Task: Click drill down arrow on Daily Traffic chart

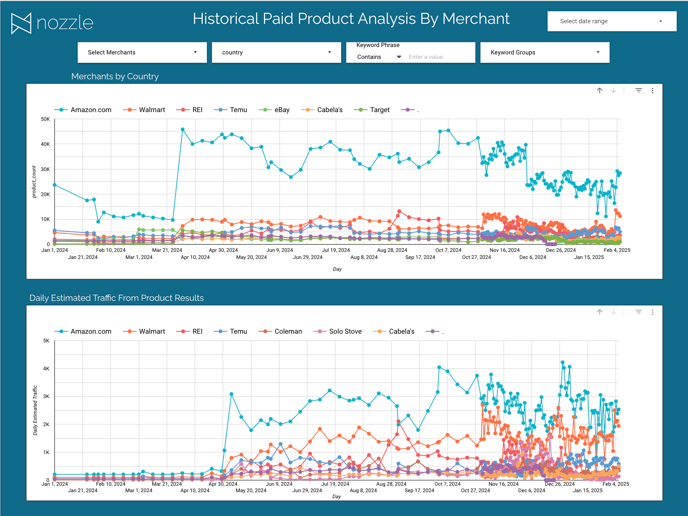Action: tap(613, 312)
